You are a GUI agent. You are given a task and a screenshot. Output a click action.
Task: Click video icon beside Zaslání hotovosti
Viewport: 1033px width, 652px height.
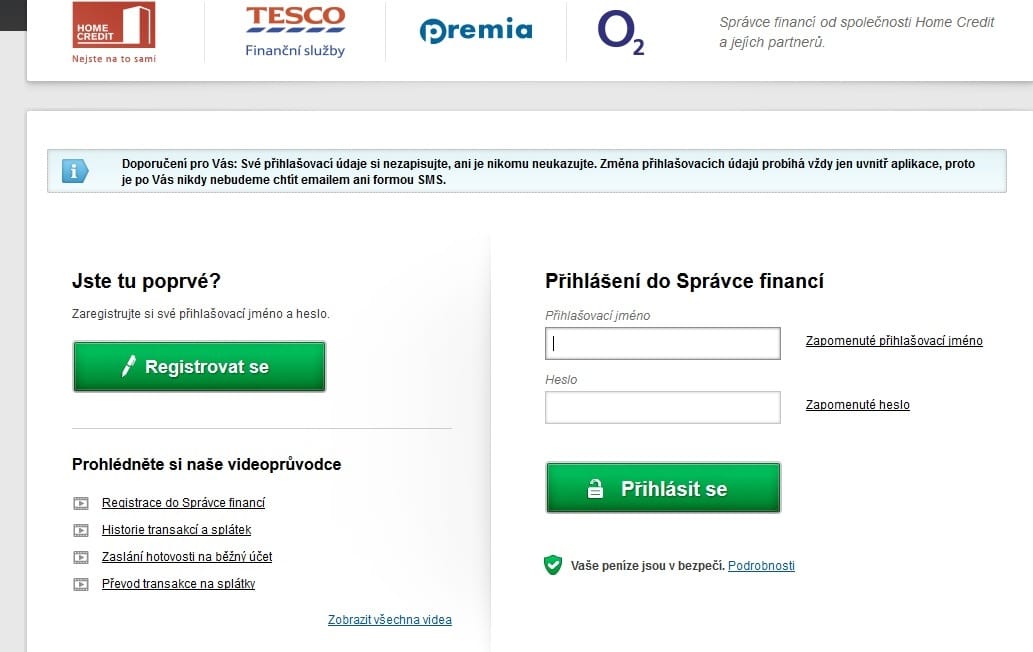[x=80, y=557]
